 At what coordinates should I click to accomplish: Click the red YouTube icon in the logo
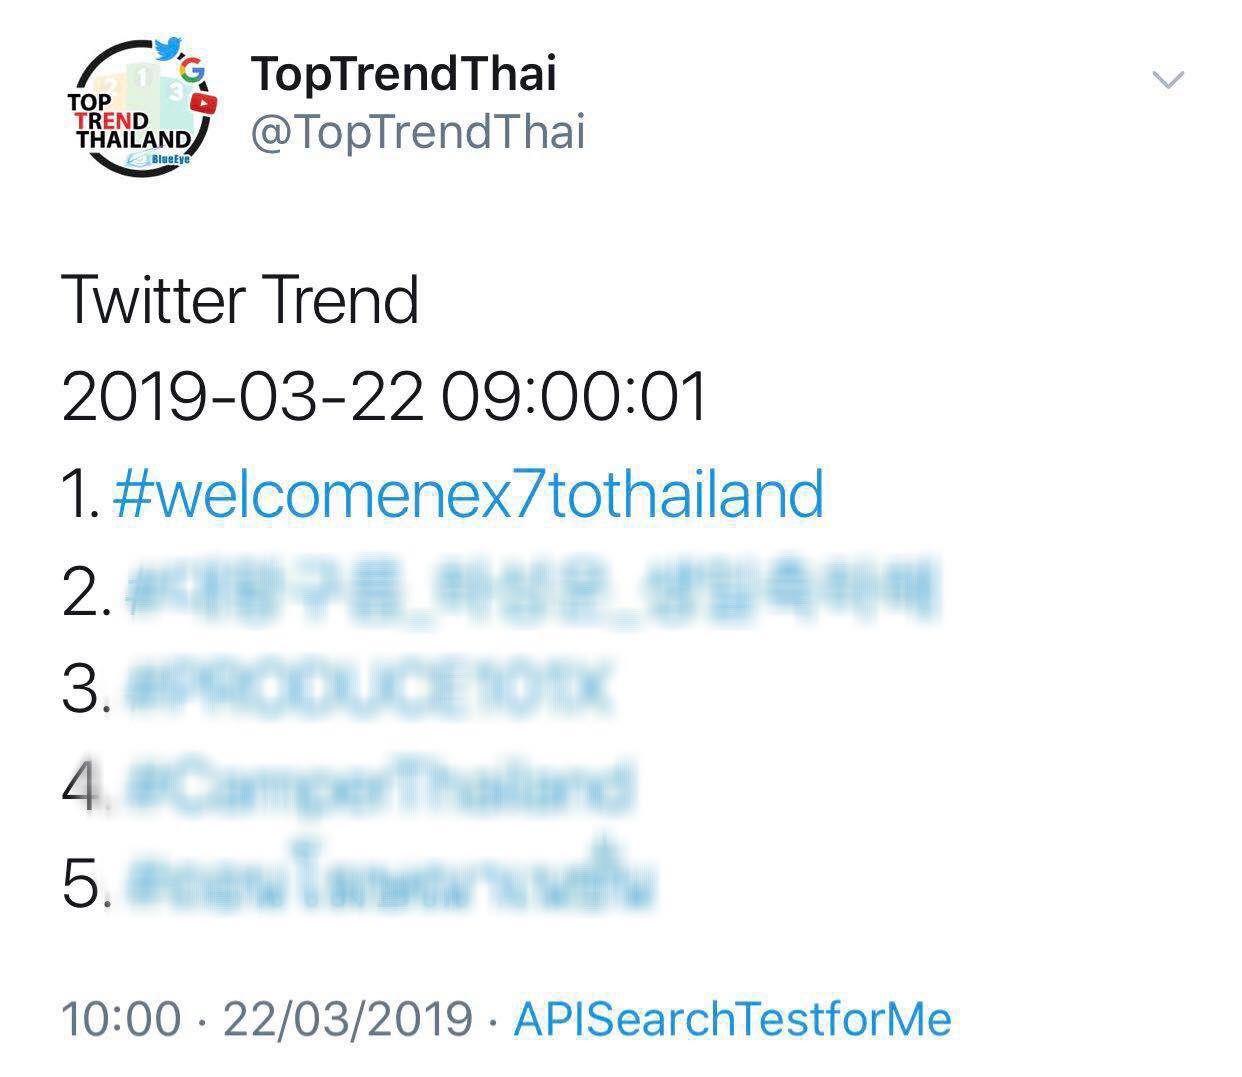pyautogui.click(x=204, y=102)
